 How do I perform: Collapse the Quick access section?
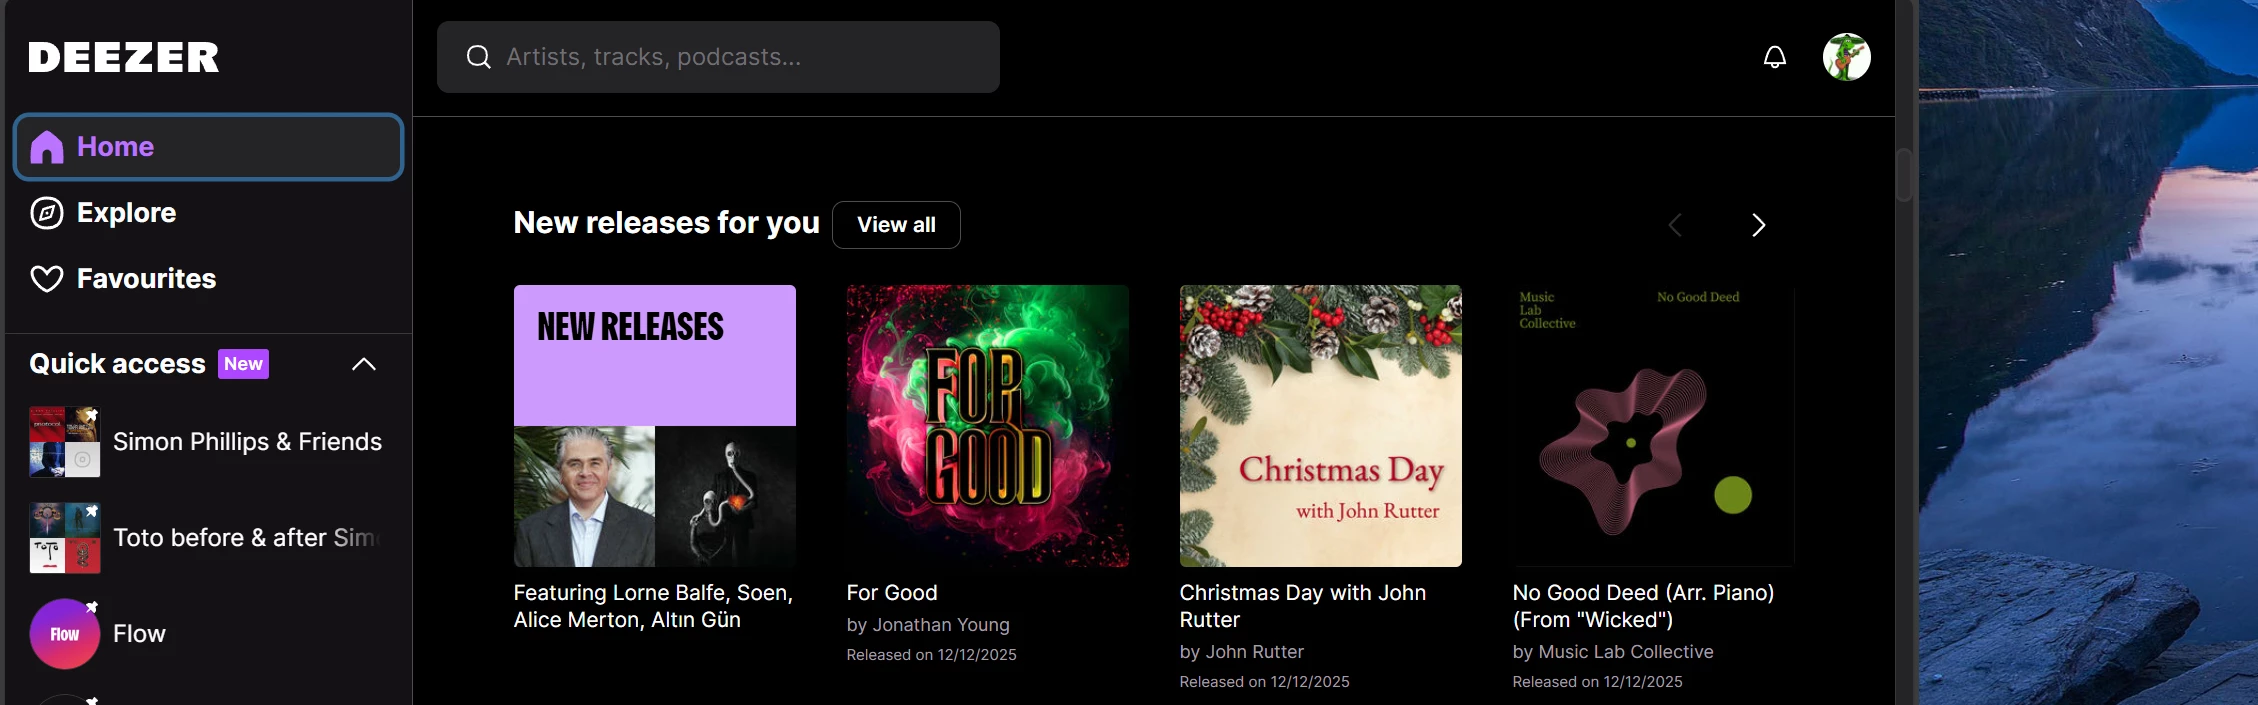[364, 364]
